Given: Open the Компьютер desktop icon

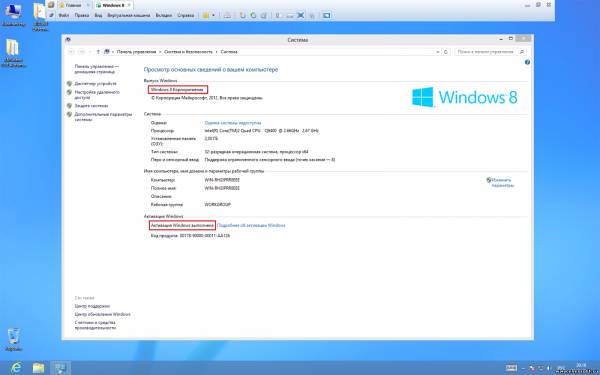Looking at the screenshot, I should pyautogui.click(x=13, y=15).
